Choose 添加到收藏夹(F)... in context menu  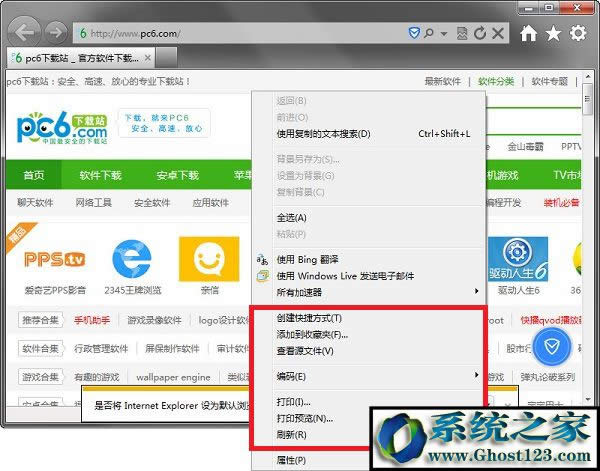312,334
